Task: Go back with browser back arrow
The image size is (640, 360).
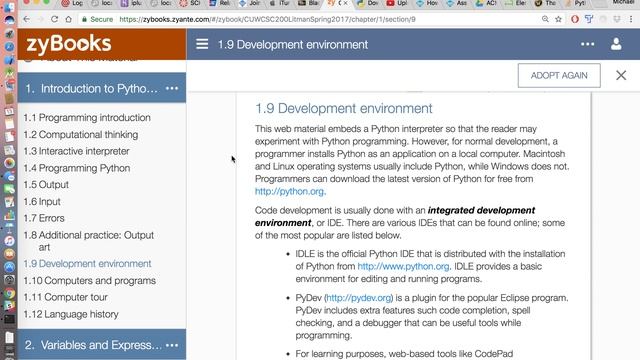Action: (27, 19)
